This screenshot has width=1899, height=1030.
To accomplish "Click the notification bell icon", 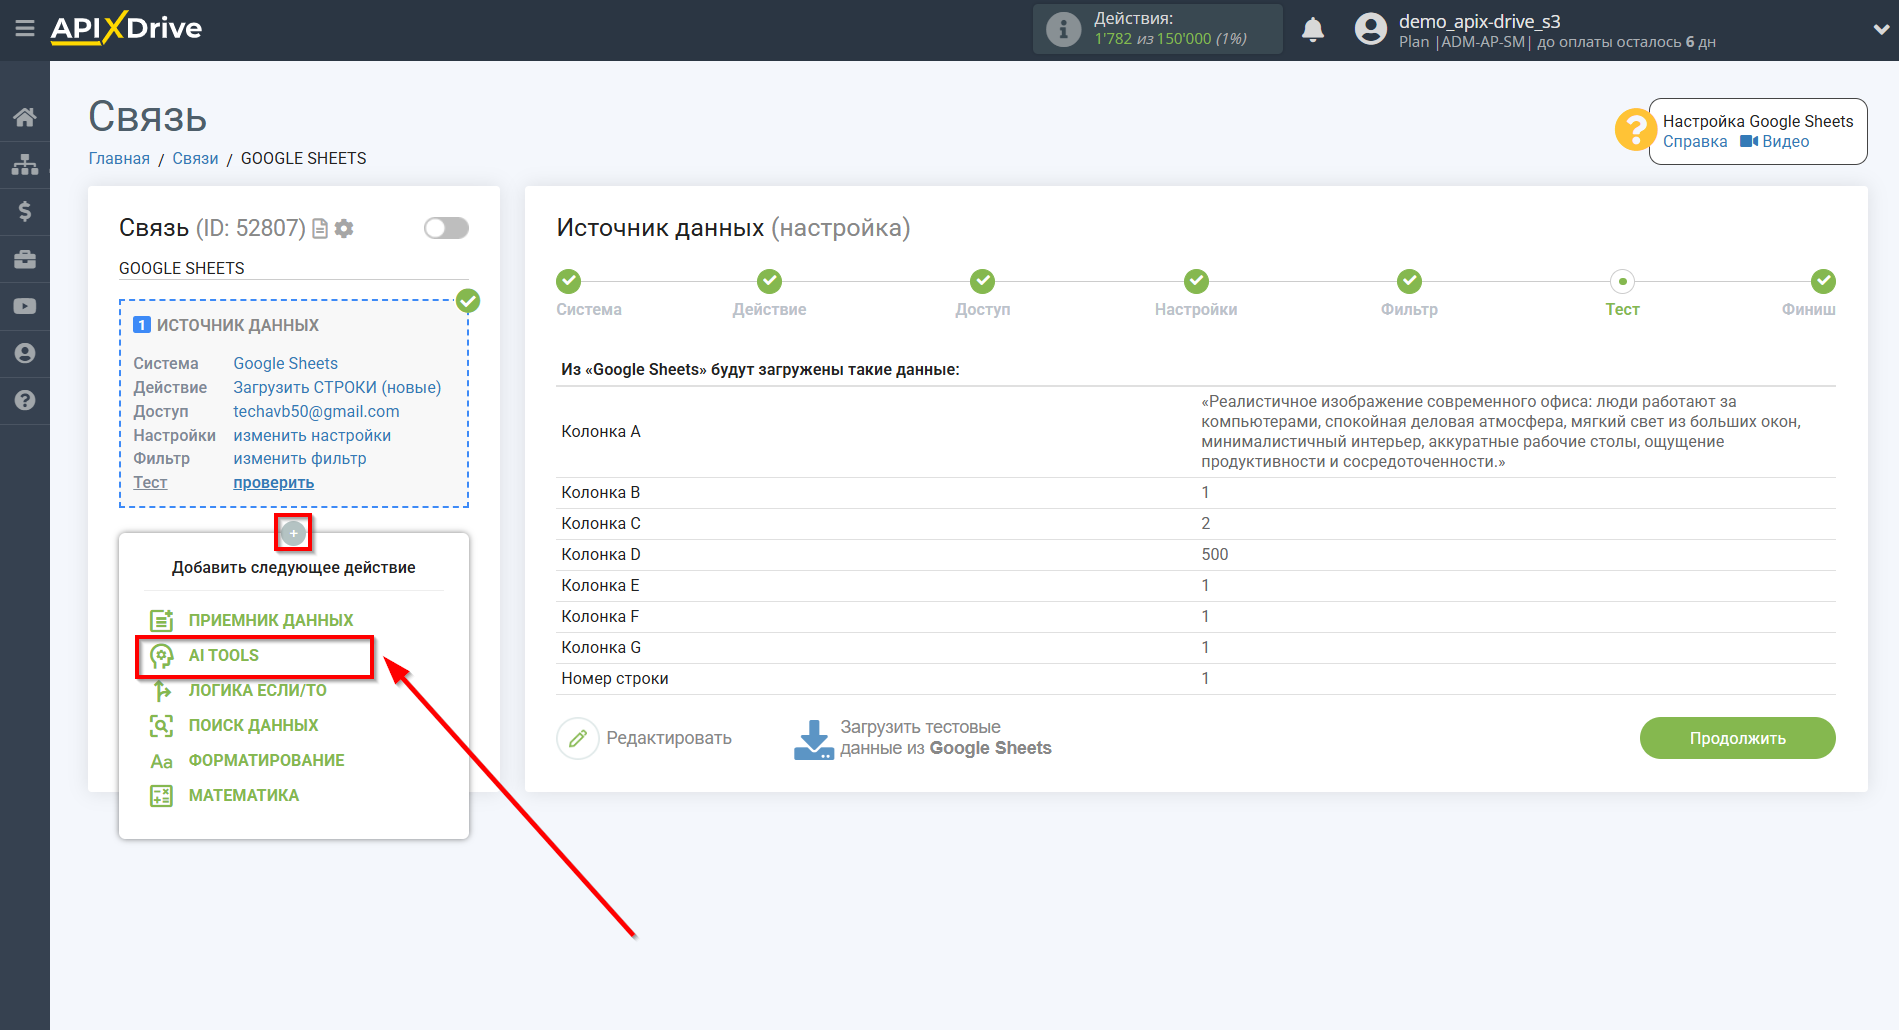I will coord(1313,30).
